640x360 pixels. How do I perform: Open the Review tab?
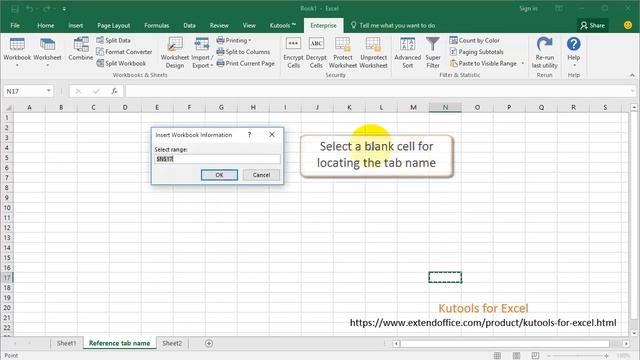pos(219,25)
